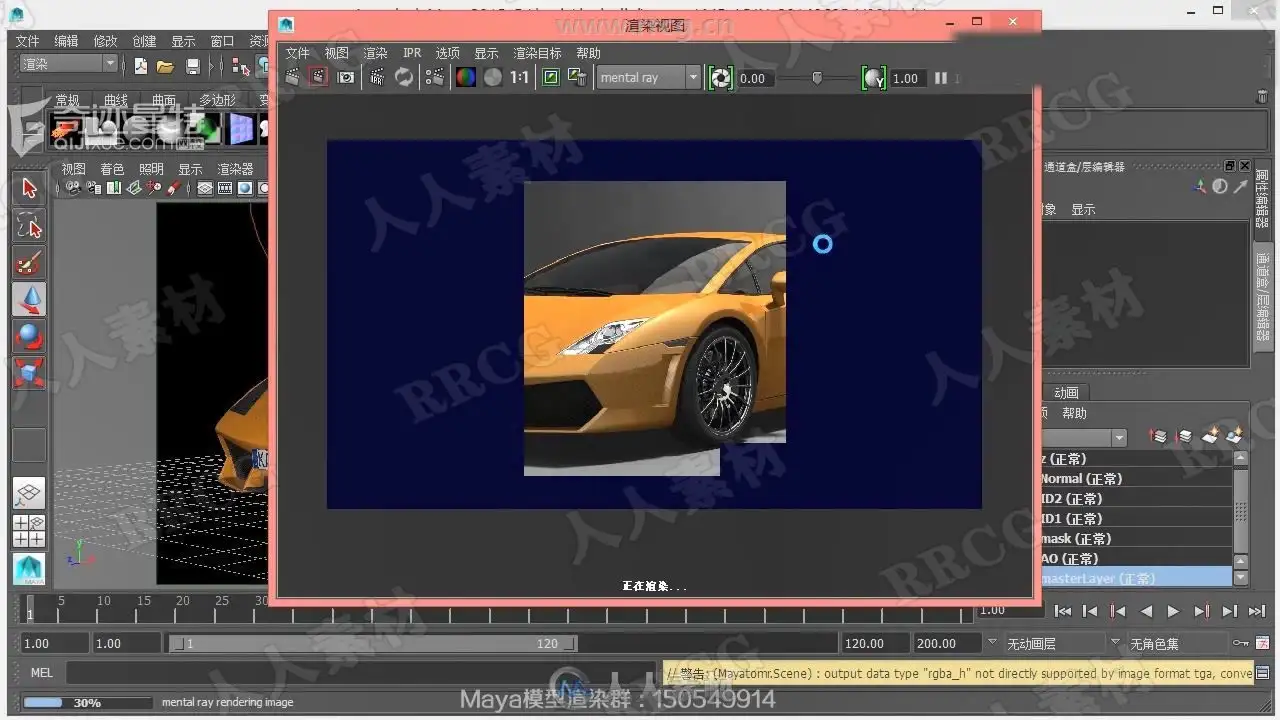Open the 视图 menu in Render View
This screenshot has width=1280, height=720.
(336, 53)
